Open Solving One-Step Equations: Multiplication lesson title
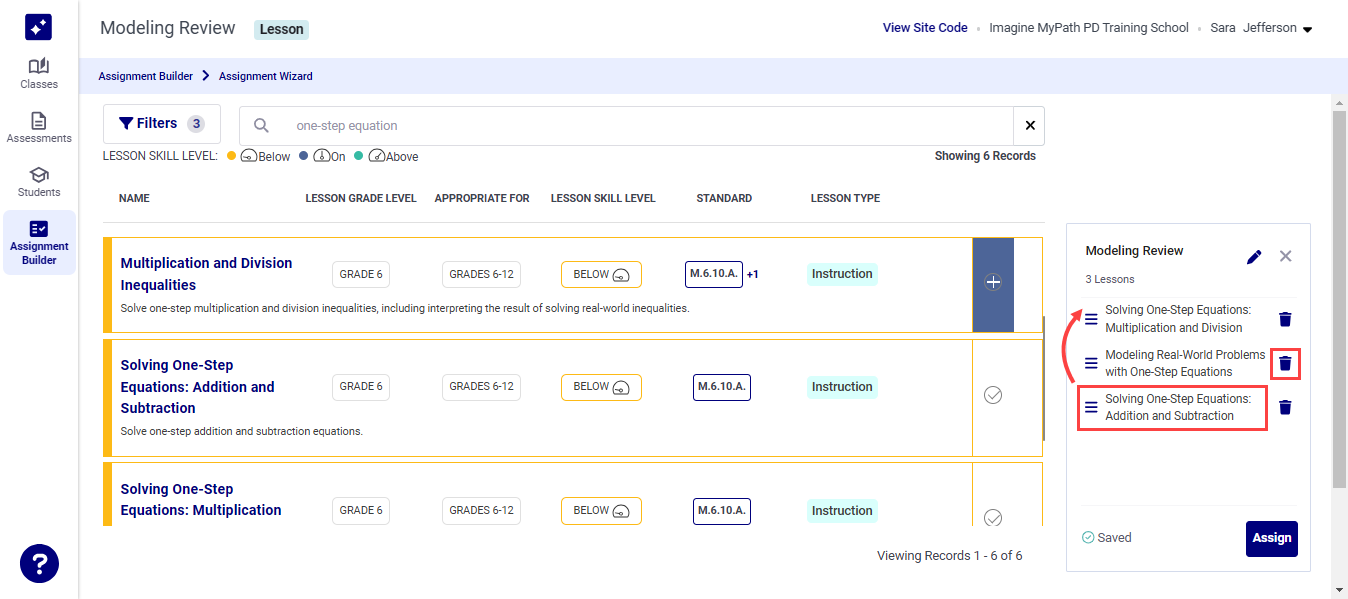 [x=201, y=499]
